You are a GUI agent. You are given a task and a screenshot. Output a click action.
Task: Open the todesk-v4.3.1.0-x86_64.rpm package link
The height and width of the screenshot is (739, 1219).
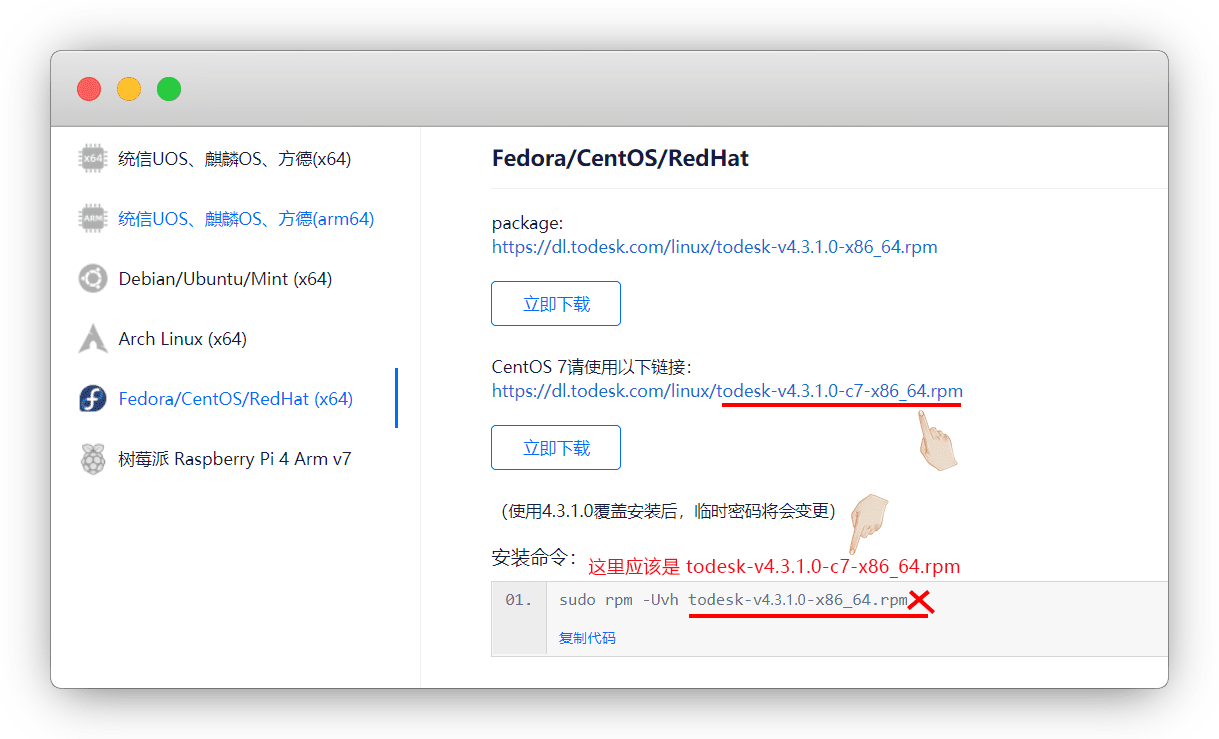pos(715,247)
